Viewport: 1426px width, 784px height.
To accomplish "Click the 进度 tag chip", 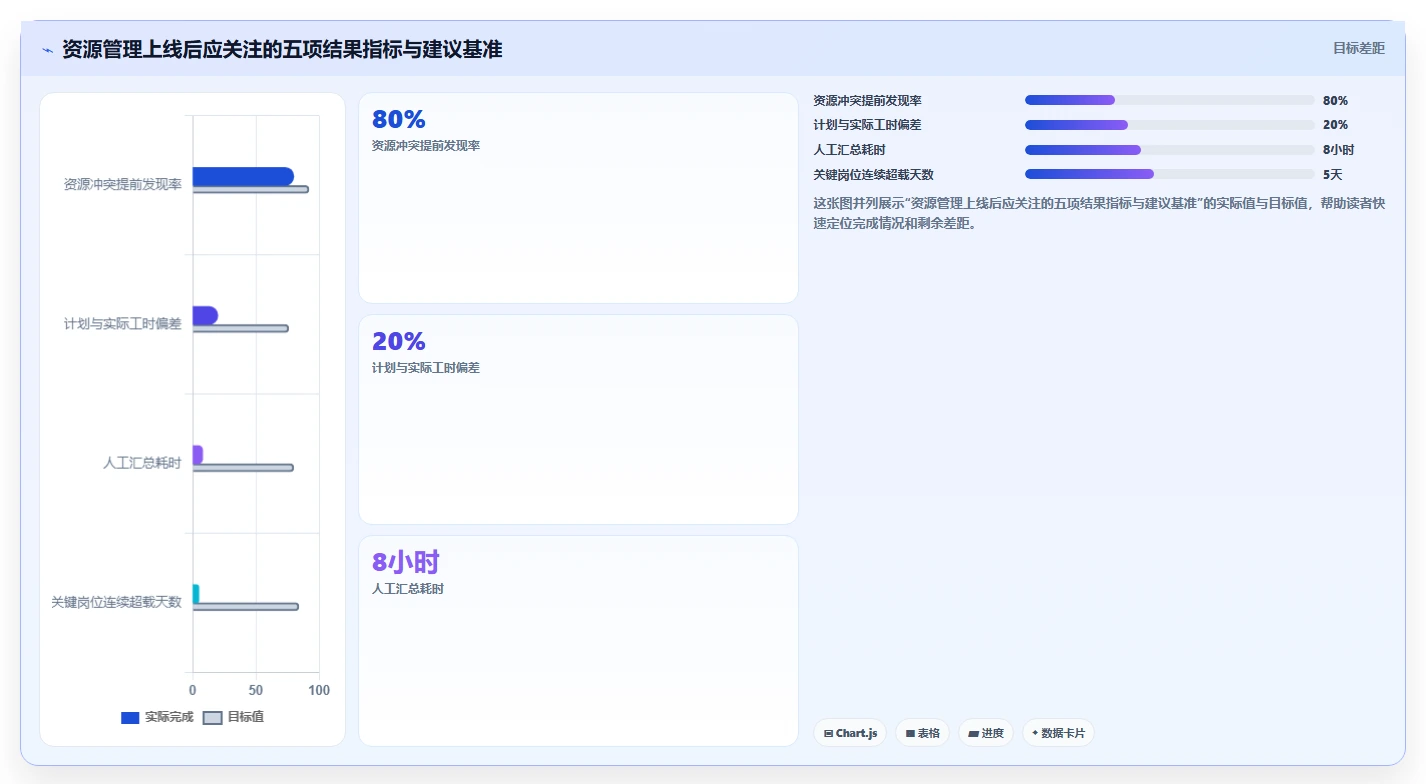I will point(986,733).
